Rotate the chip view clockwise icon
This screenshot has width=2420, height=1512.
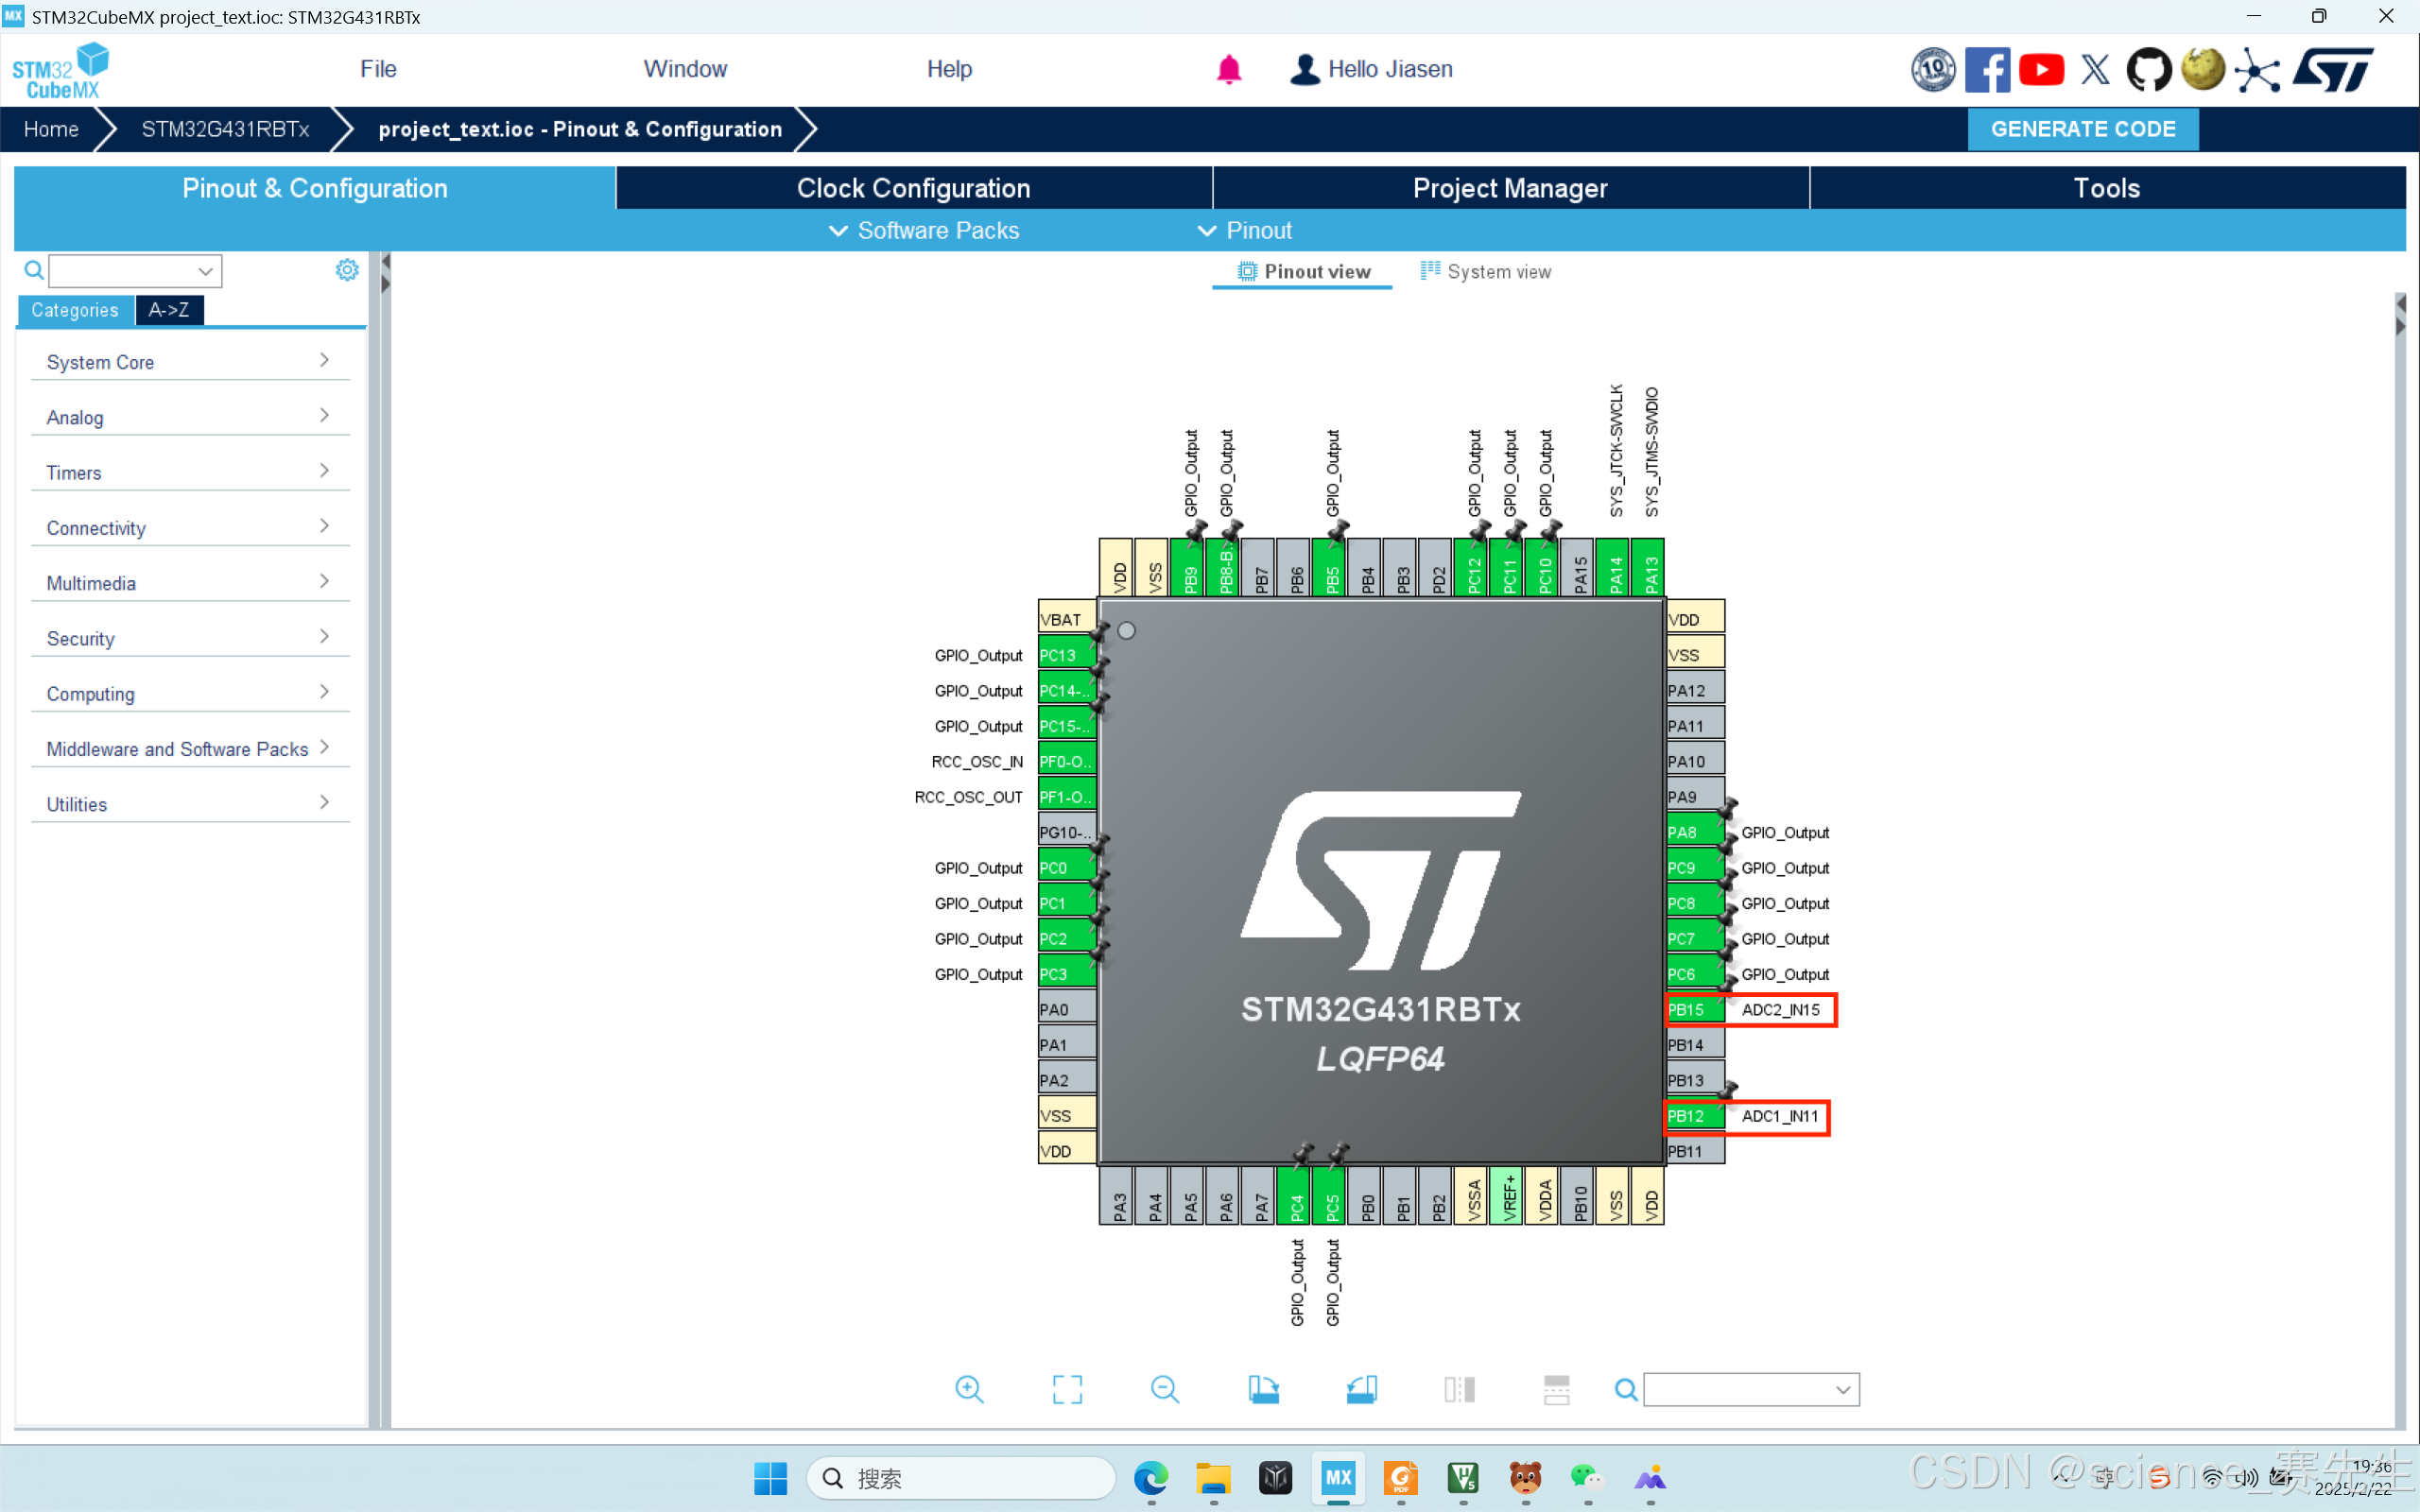coord(1263,1389)
